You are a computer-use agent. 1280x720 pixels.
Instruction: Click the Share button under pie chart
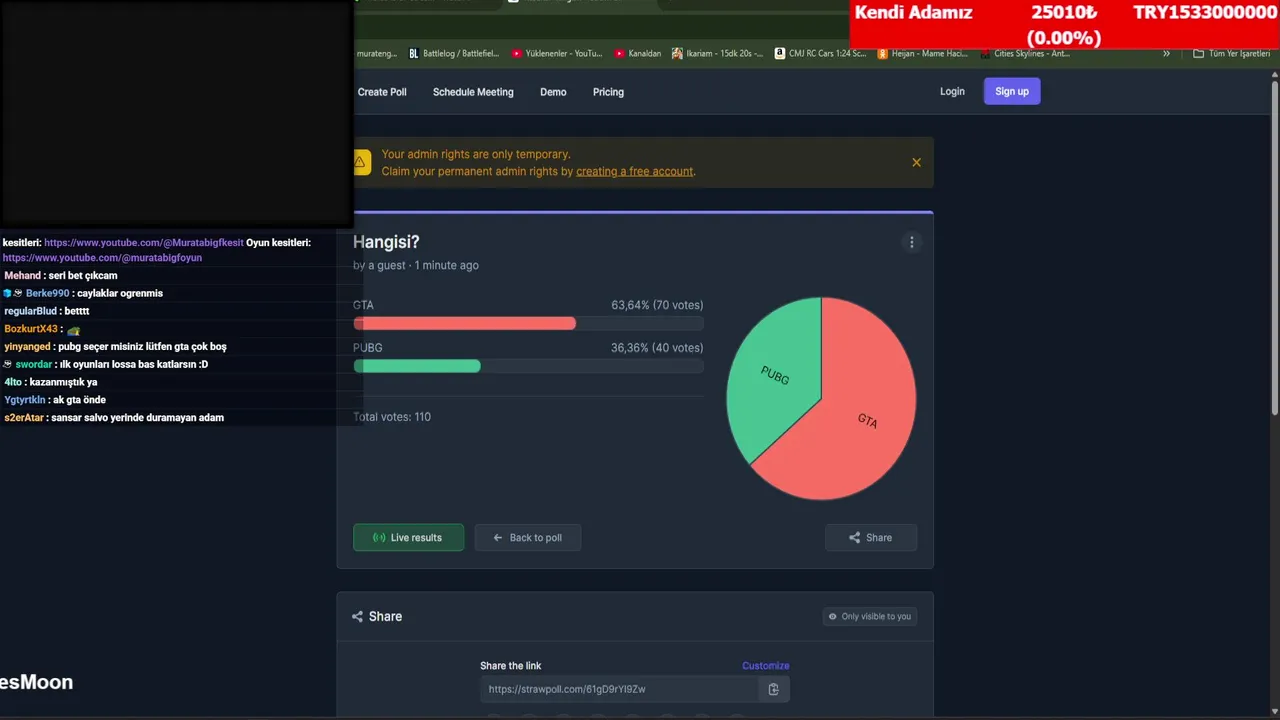870,537
